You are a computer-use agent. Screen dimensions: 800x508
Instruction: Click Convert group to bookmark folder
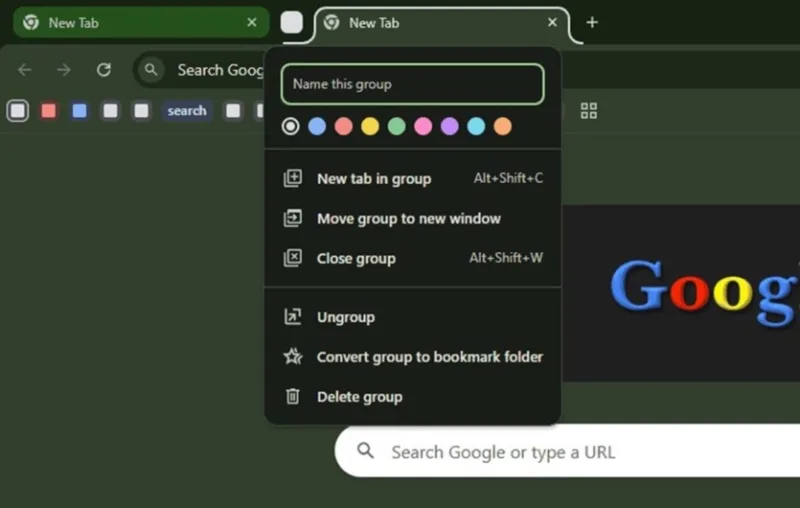[429, 357]
